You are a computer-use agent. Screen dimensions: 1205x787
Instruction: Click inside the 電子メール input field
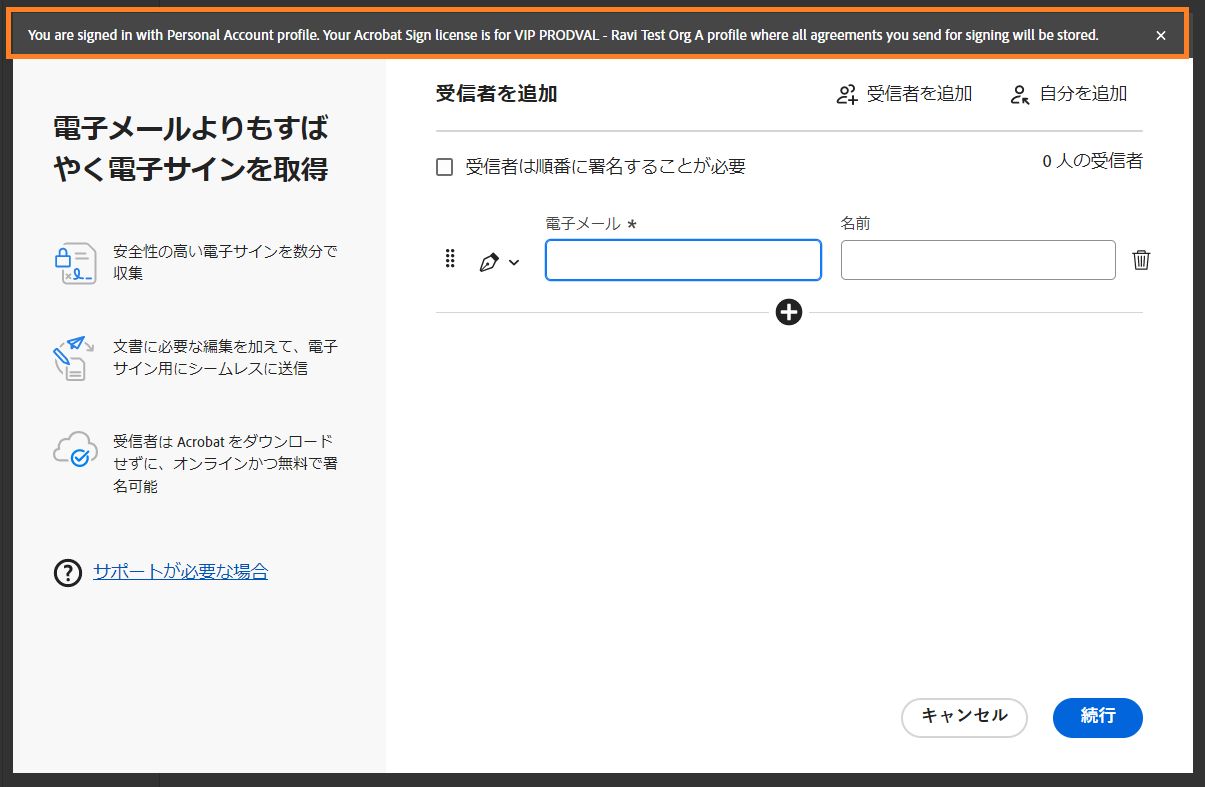tap(683, 260)
